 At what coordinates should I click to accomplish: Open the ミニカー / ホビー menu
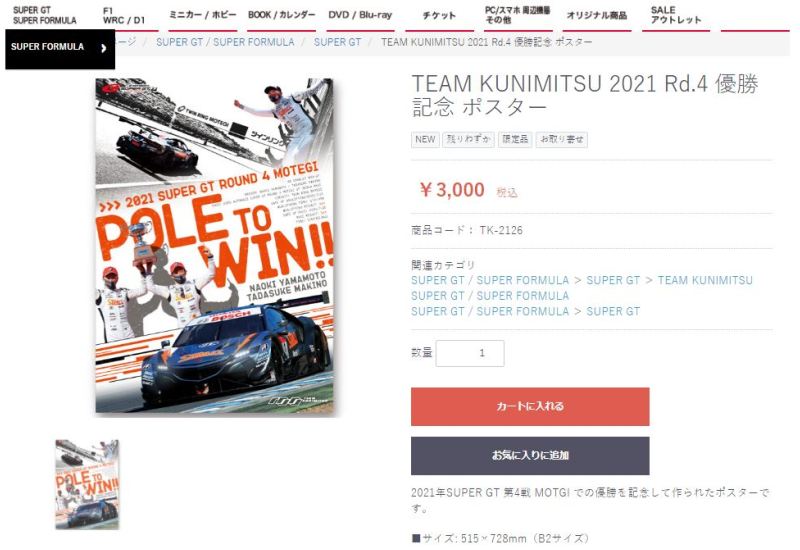tap(203, 15)
